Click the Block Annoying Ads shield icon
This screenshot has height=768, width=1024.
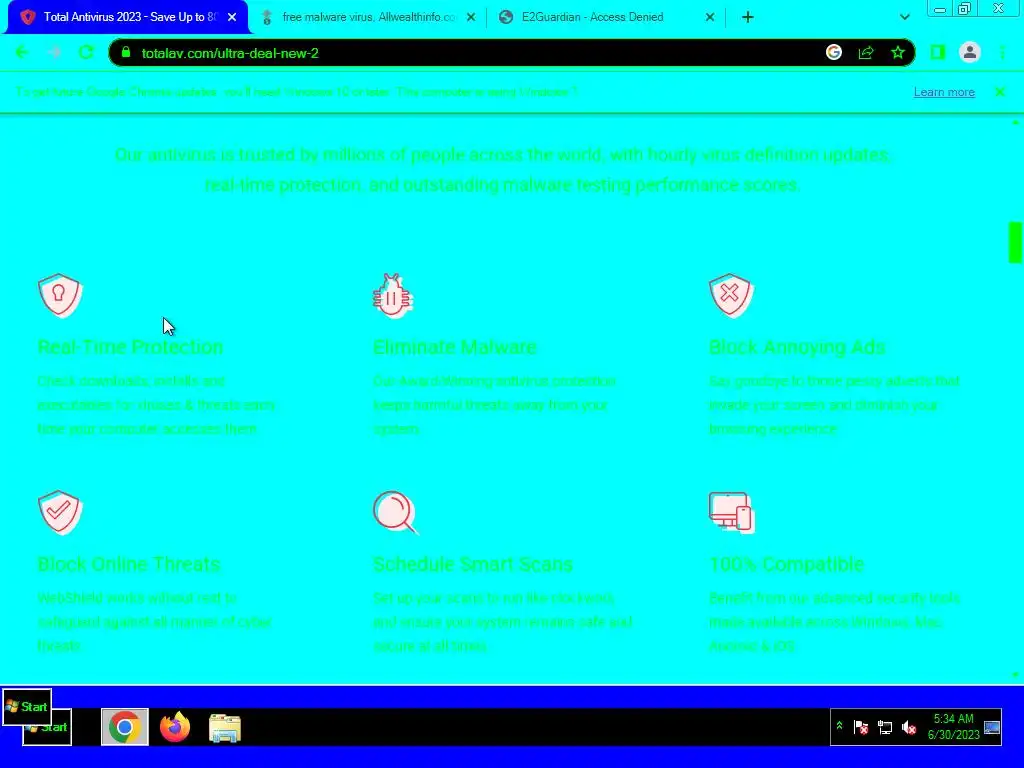(731, 295)
